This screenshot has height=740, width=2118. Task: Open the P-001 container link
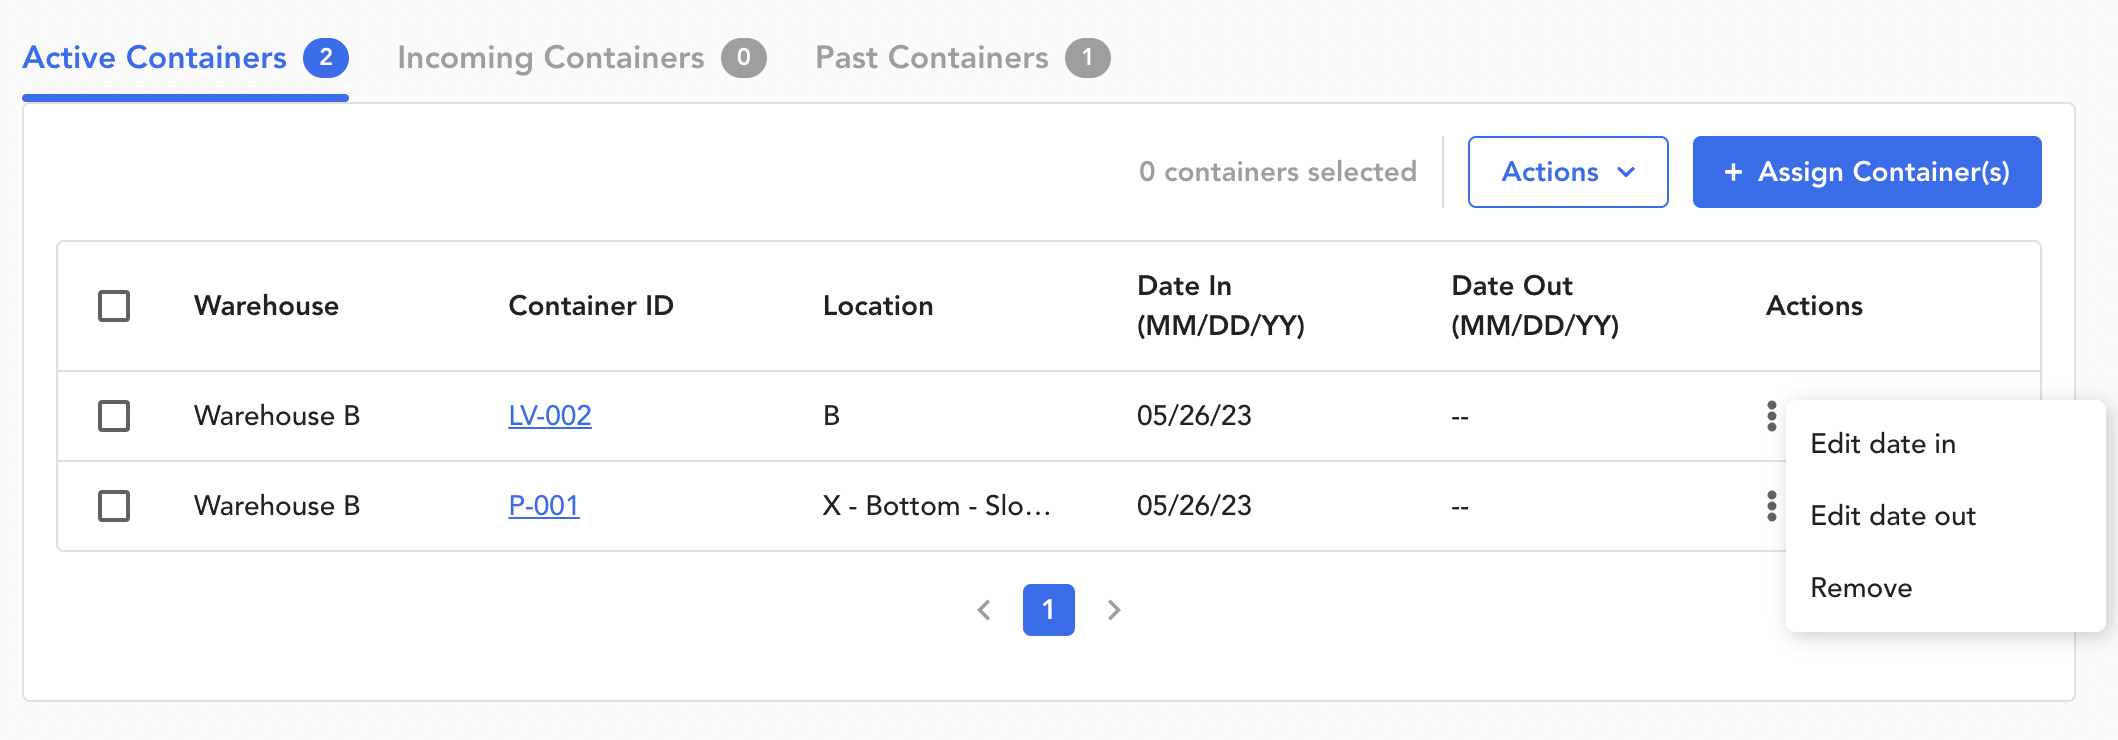pos(544,506)
